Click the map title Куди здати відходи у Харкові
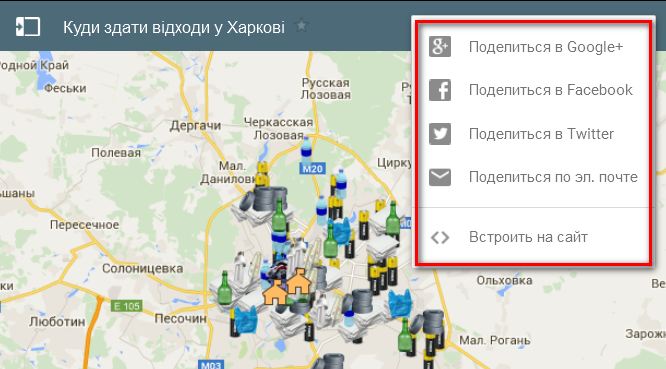 pyautogui.click(x=174, y=27)
